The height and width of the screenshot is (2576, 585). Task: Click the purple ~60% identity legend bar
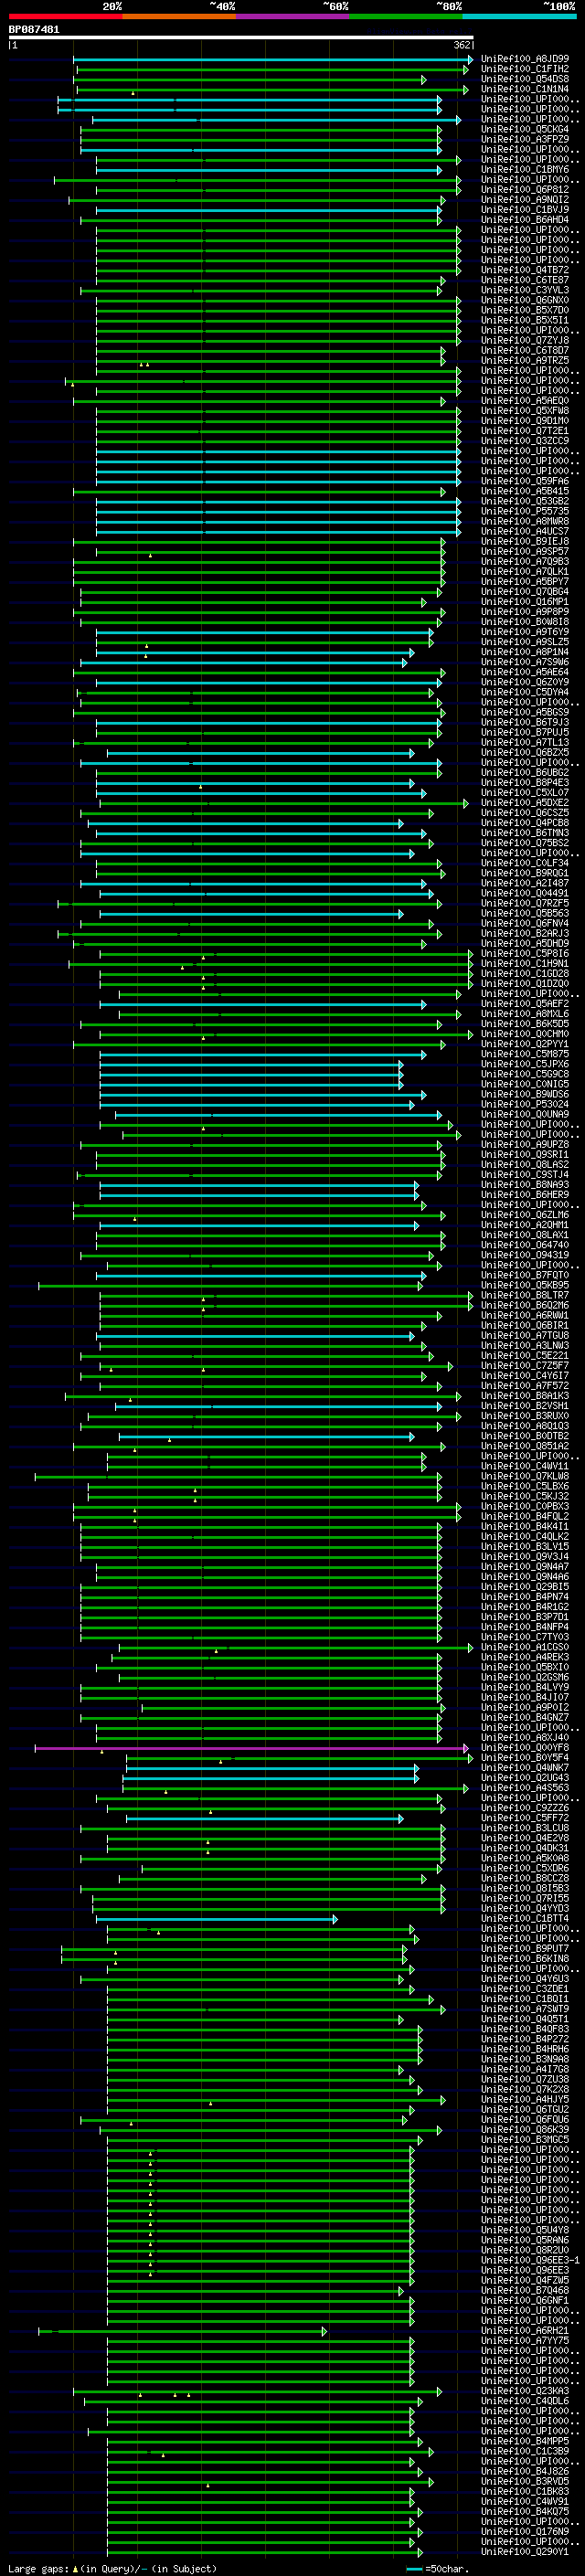pyautogui.click(x=292, y=16)
